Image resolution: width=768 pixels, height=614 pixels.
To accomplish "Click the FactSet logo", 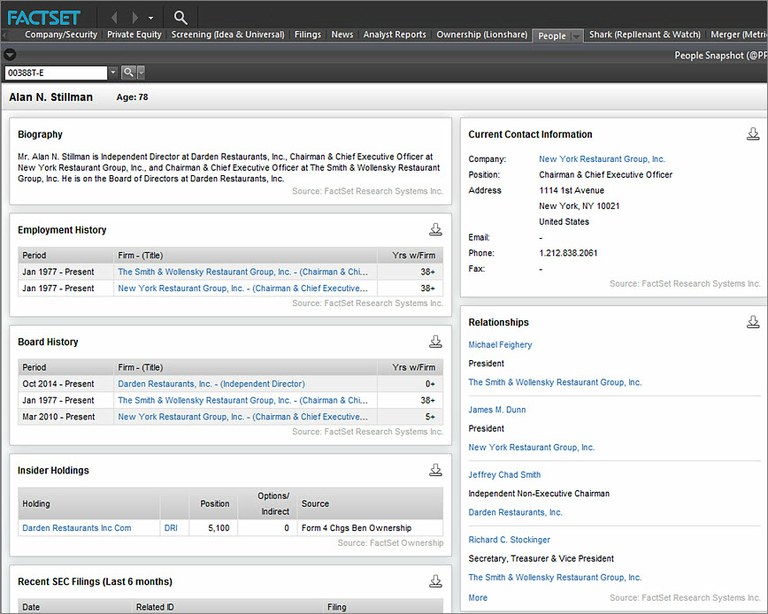I will pyautogui.click(x=44, y=18).
